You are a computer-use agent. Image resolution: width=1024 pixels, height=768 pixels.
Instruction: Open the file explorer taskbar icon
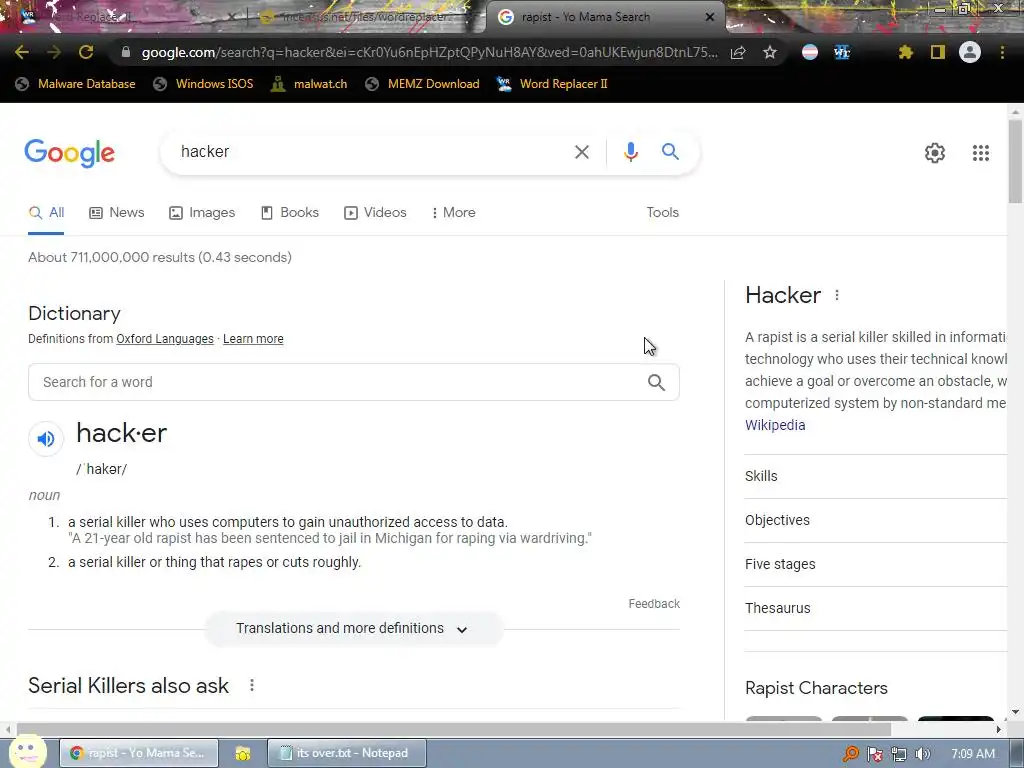click(243, 753)
